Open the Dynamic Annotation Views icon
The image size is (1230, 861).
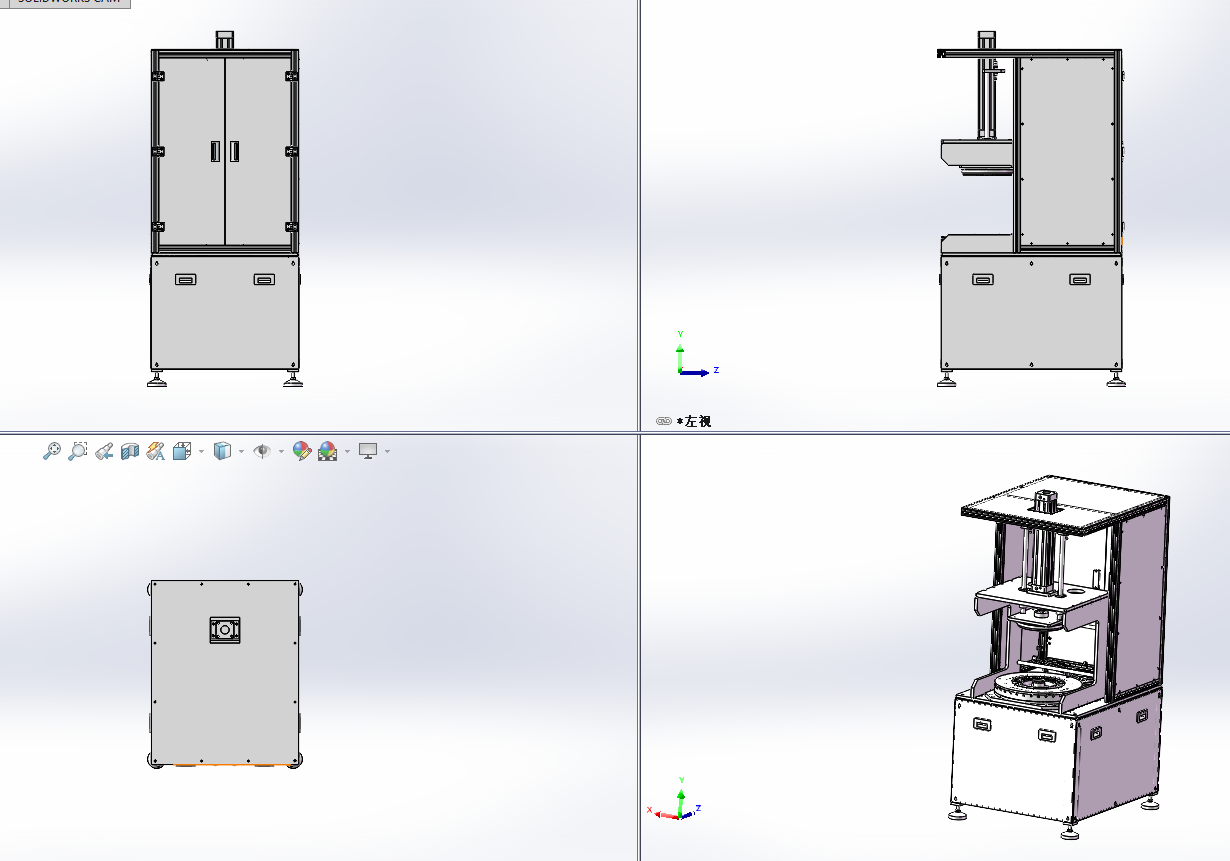pyautogui.click(x=155, y=451)
